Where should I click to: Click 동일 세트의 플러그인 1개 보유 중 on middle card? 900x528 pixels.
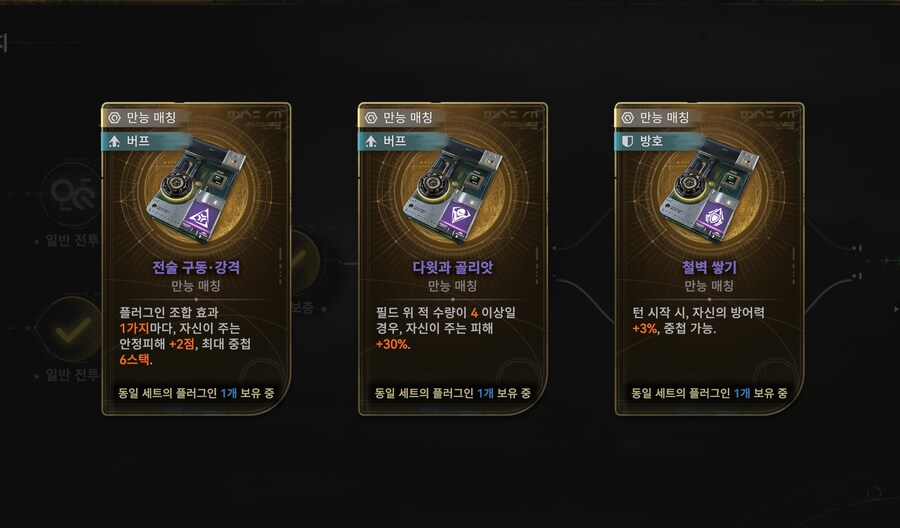[452, 393]
